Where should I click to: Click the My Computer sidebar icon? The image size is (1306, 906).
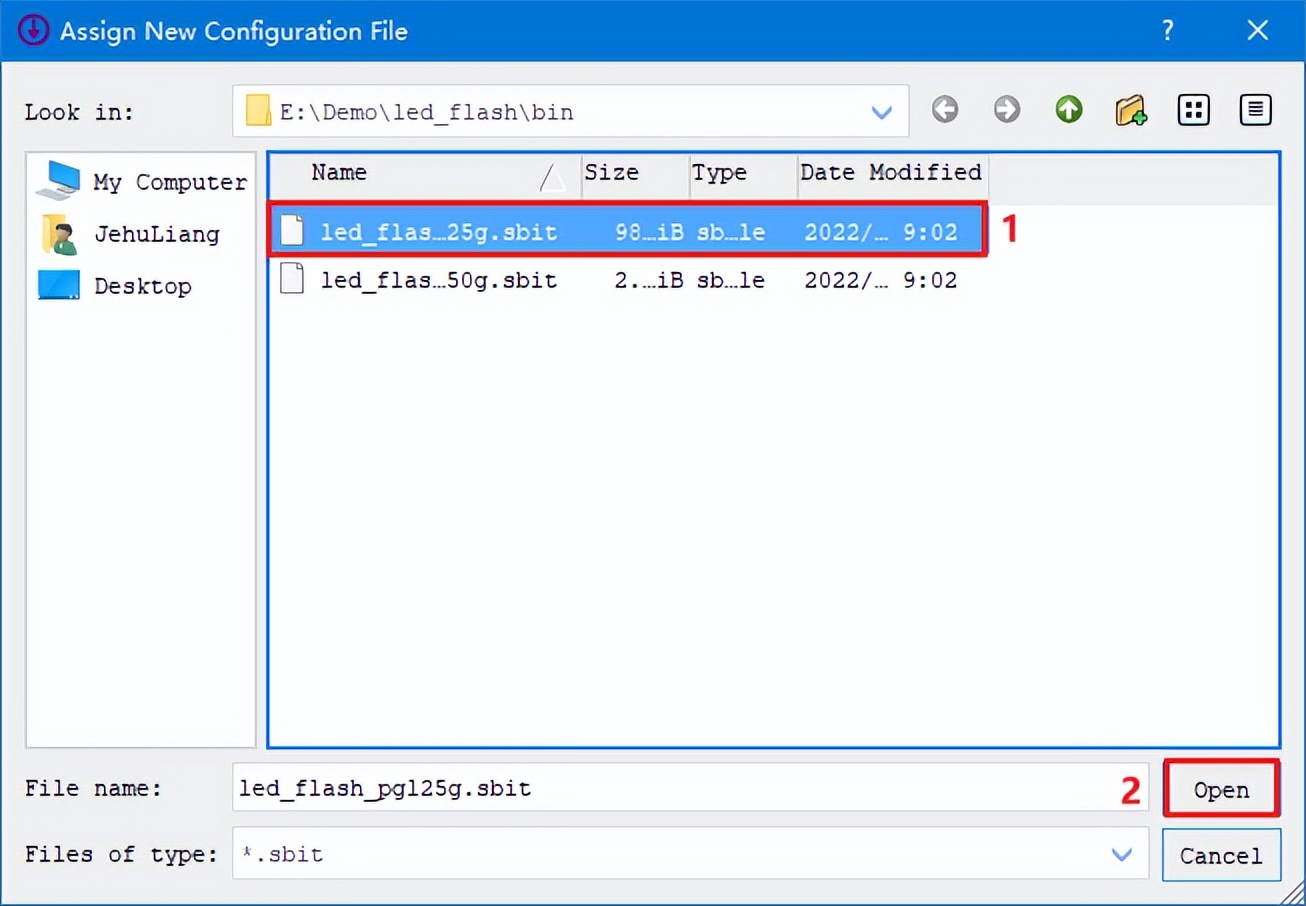point(58,181)
